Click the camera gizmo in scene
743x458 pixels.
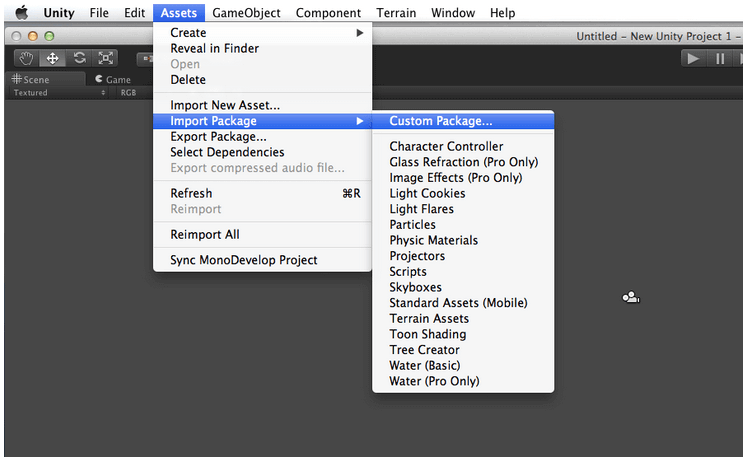pyautogui.click(x=631, y=297)
